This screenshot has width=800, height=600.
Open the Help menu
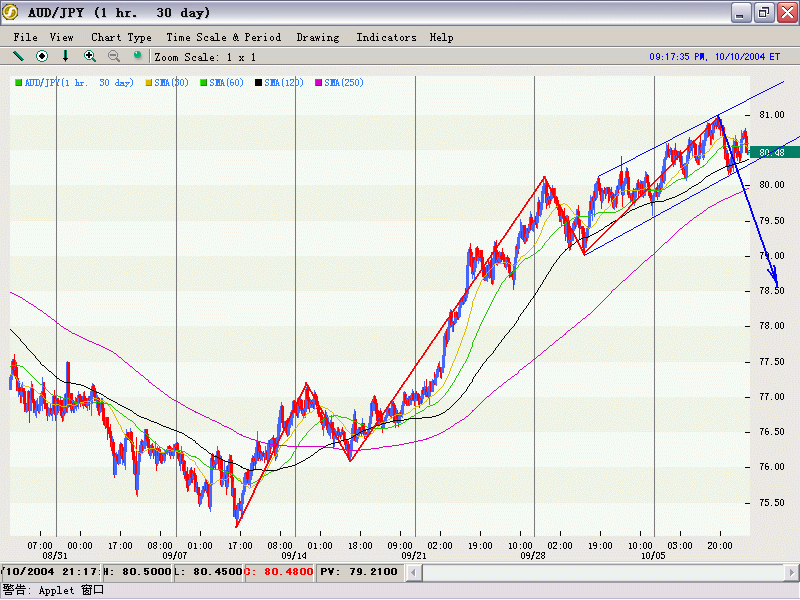pyautogui.click(x=441, y=37)
